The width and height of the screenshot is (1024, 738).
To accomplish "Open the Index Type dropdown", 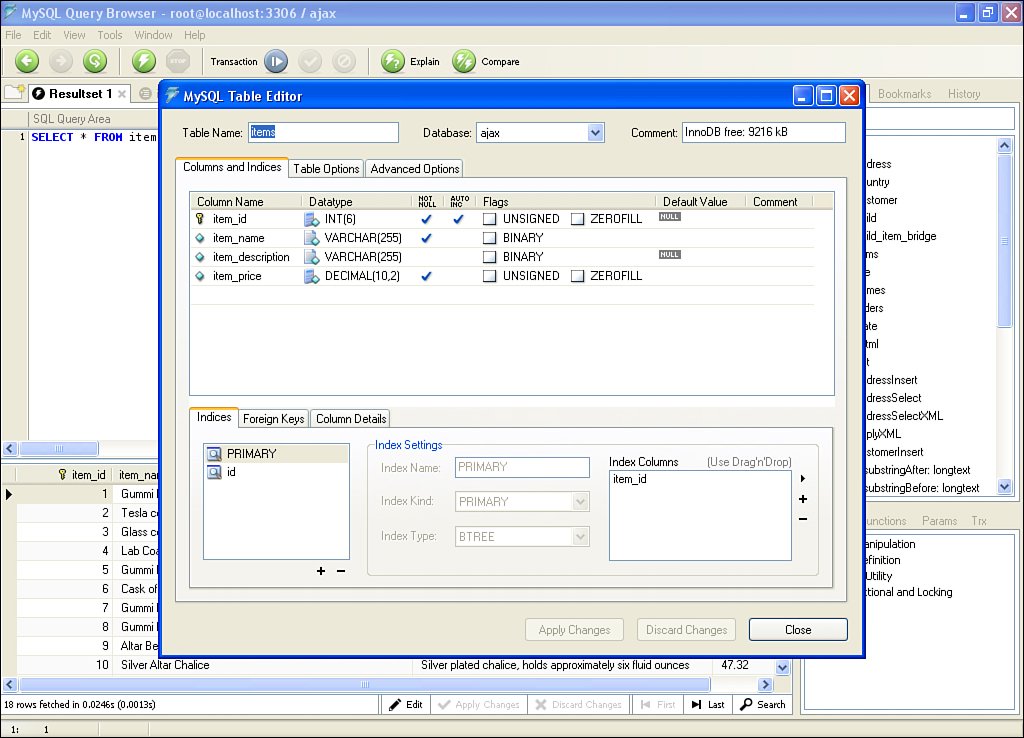I will pyautogui.click(x=580, y=536).
